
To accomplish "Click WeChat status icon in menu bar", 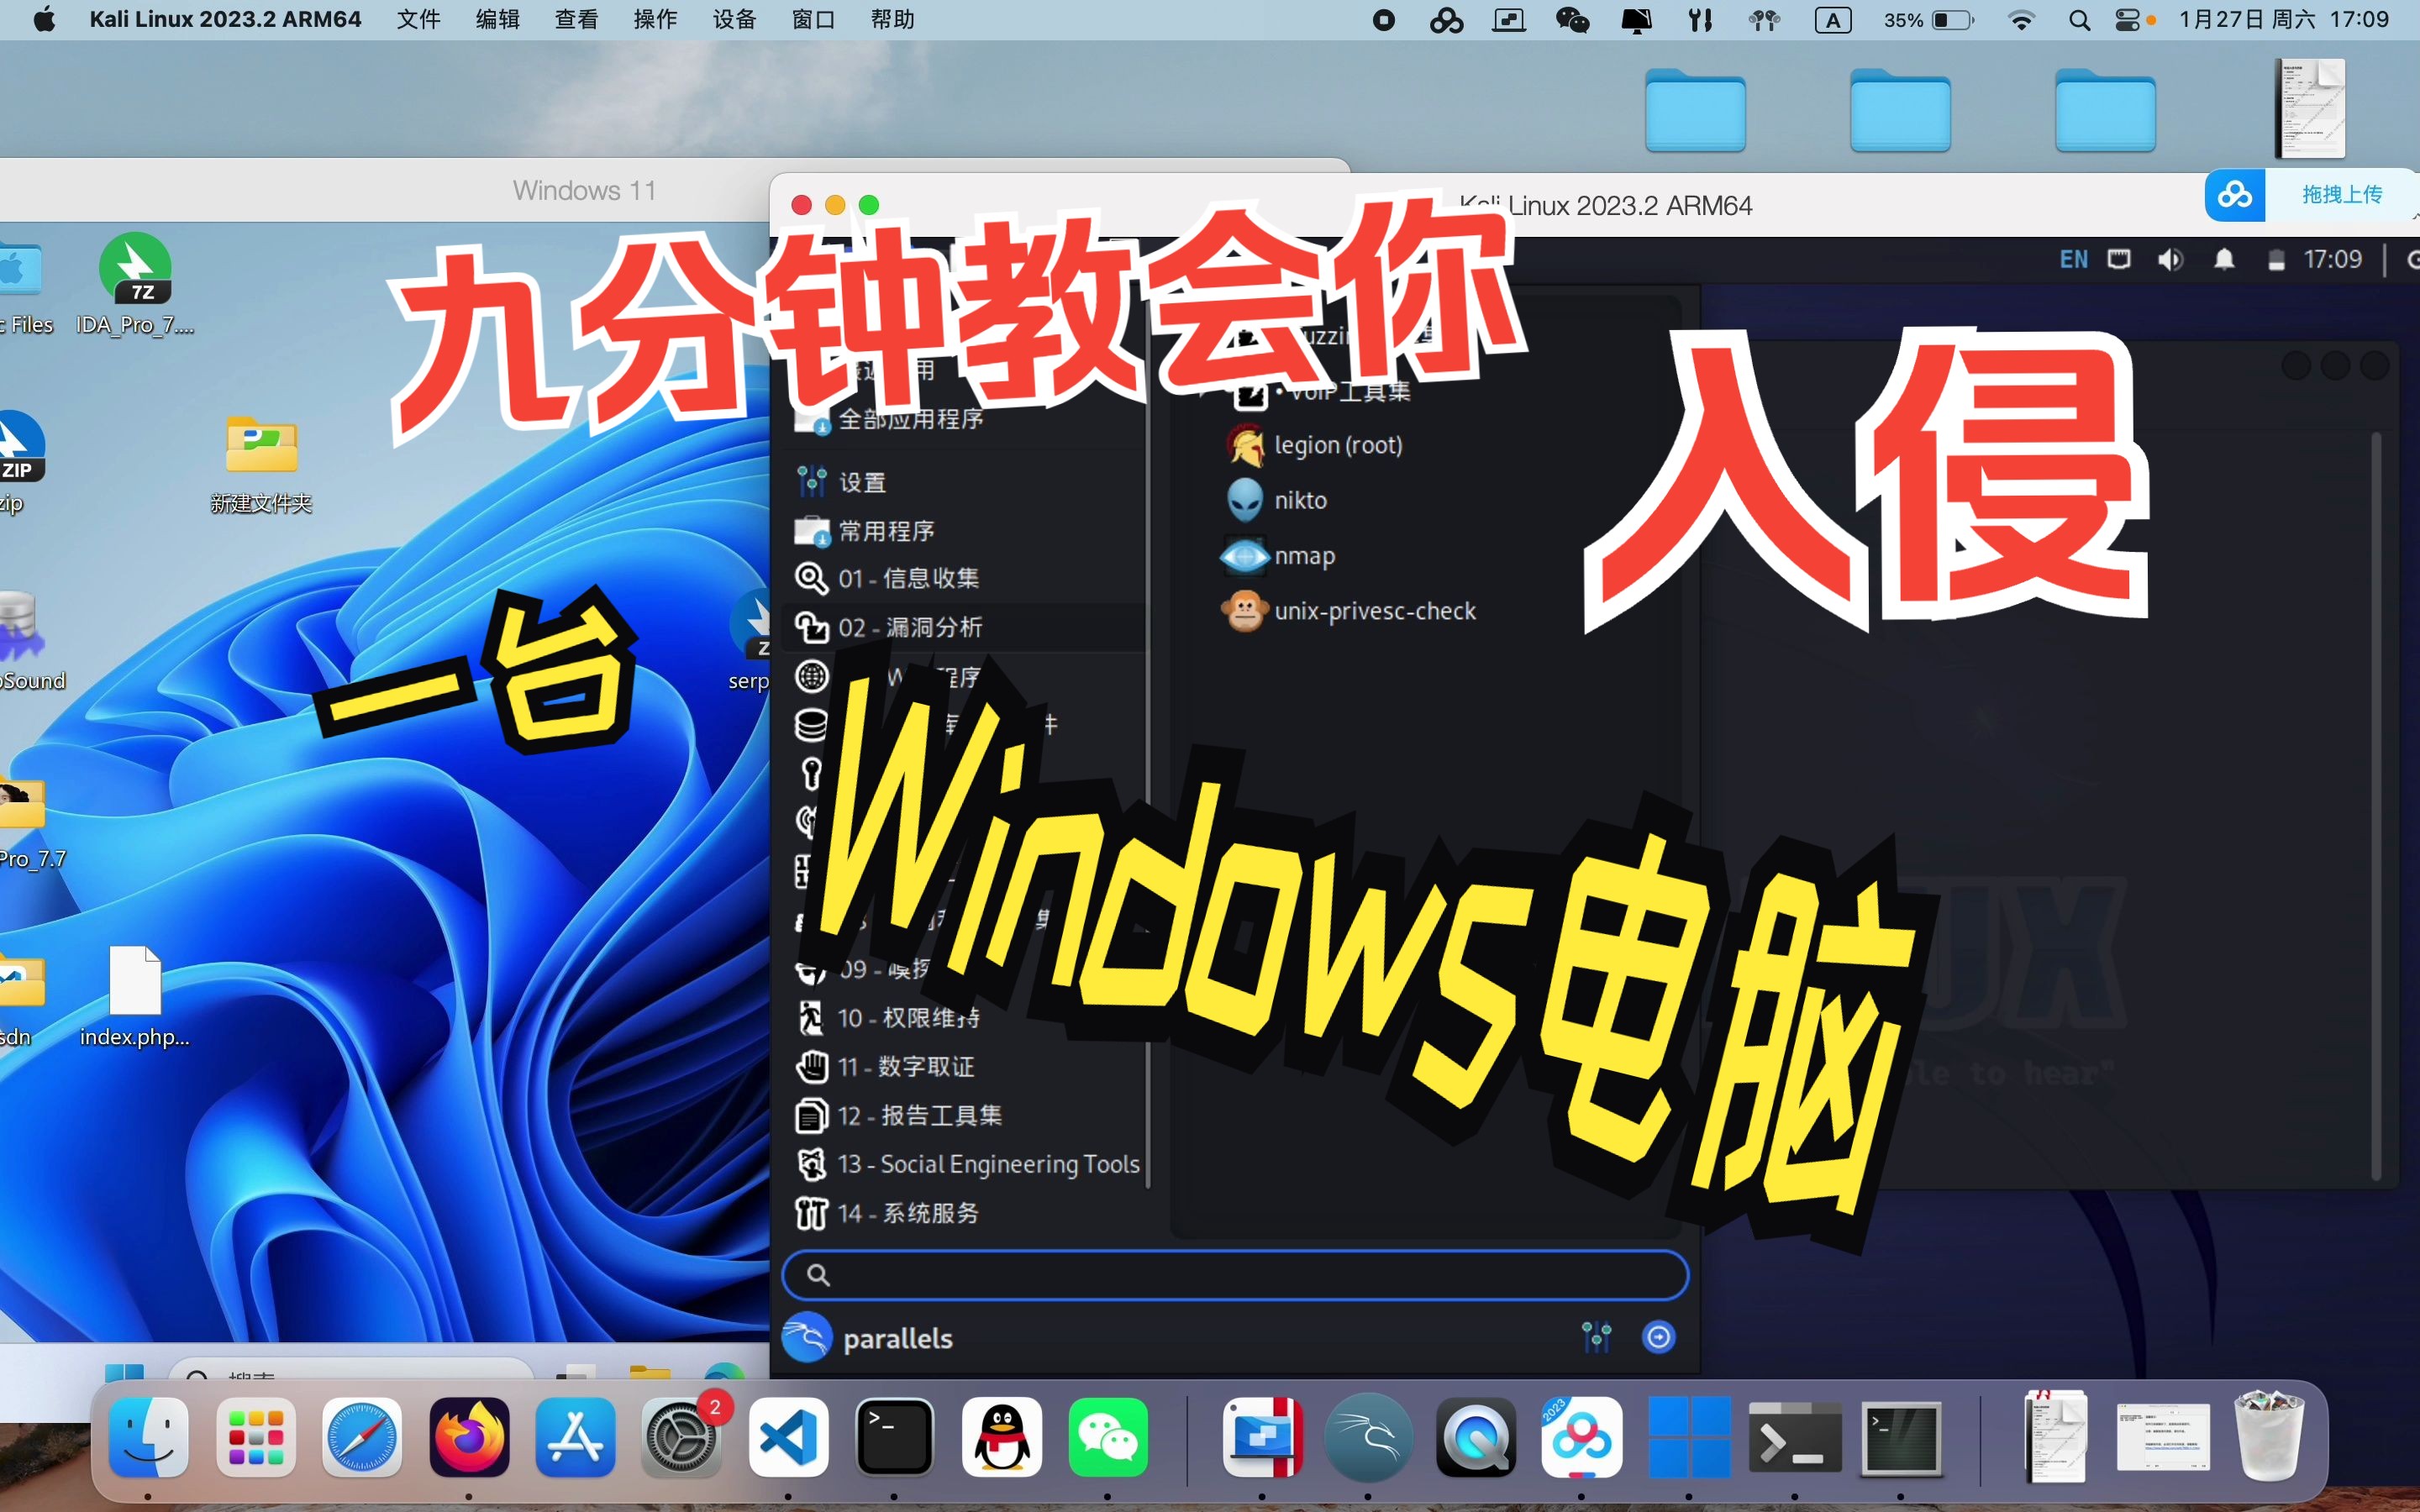I will coord(1572,20).
